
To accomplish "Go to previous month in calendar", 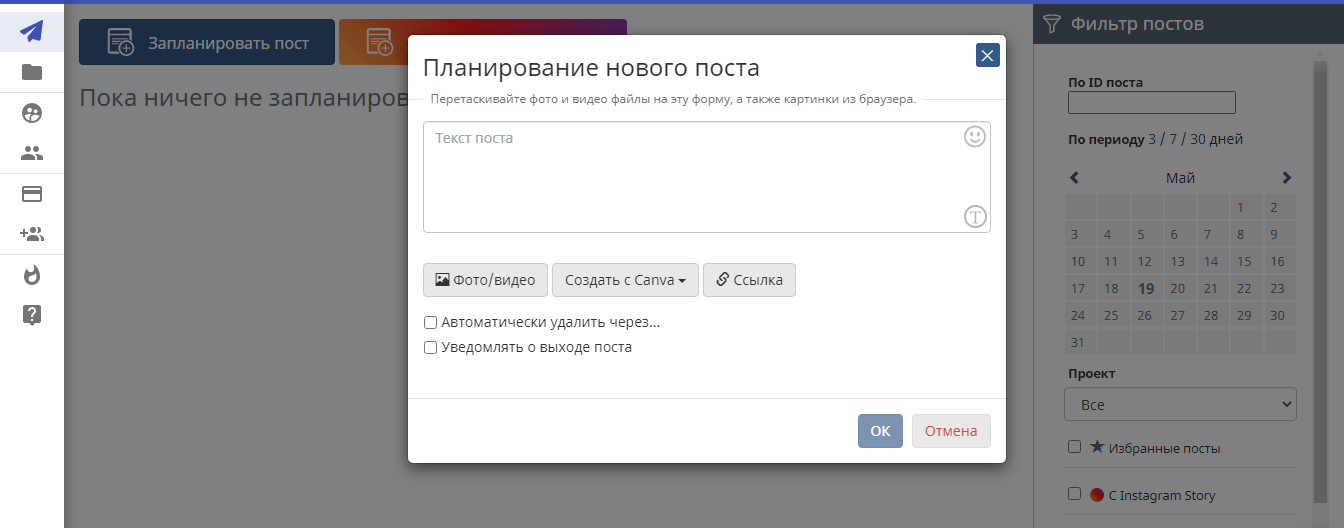I will [1075, 178].
